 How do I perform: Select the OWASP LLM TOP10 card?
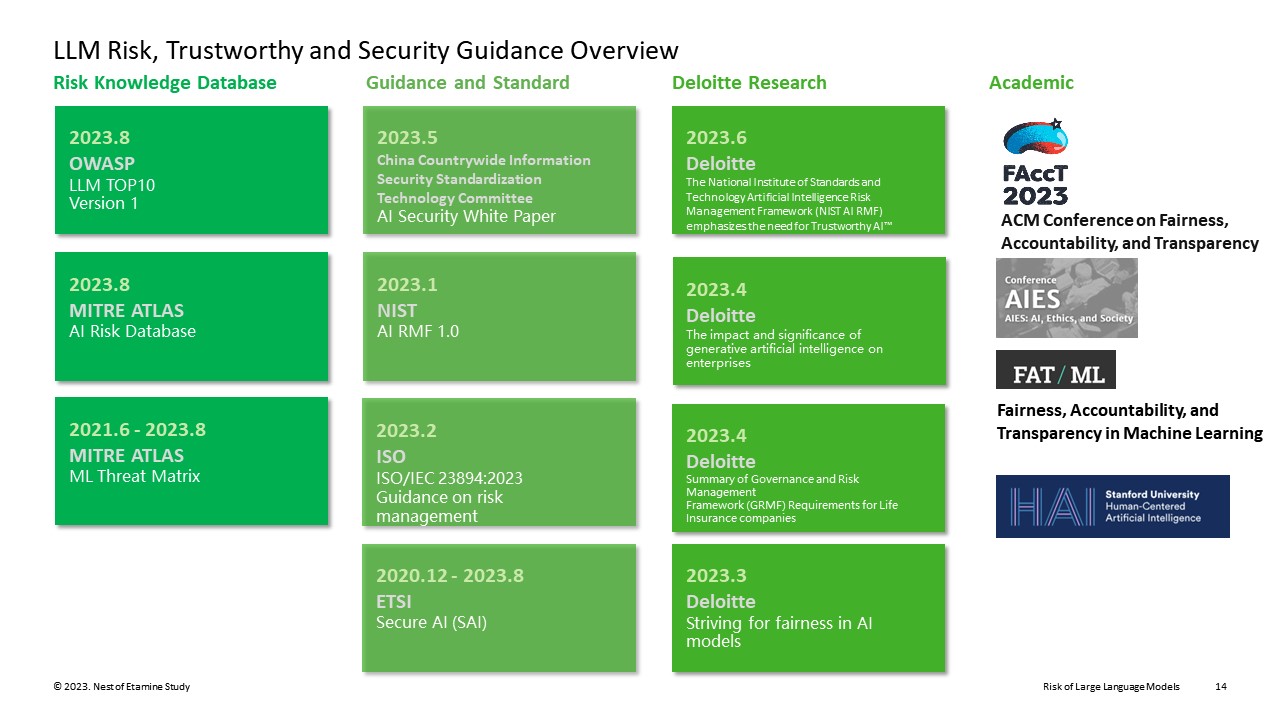(x=191, y=170)
